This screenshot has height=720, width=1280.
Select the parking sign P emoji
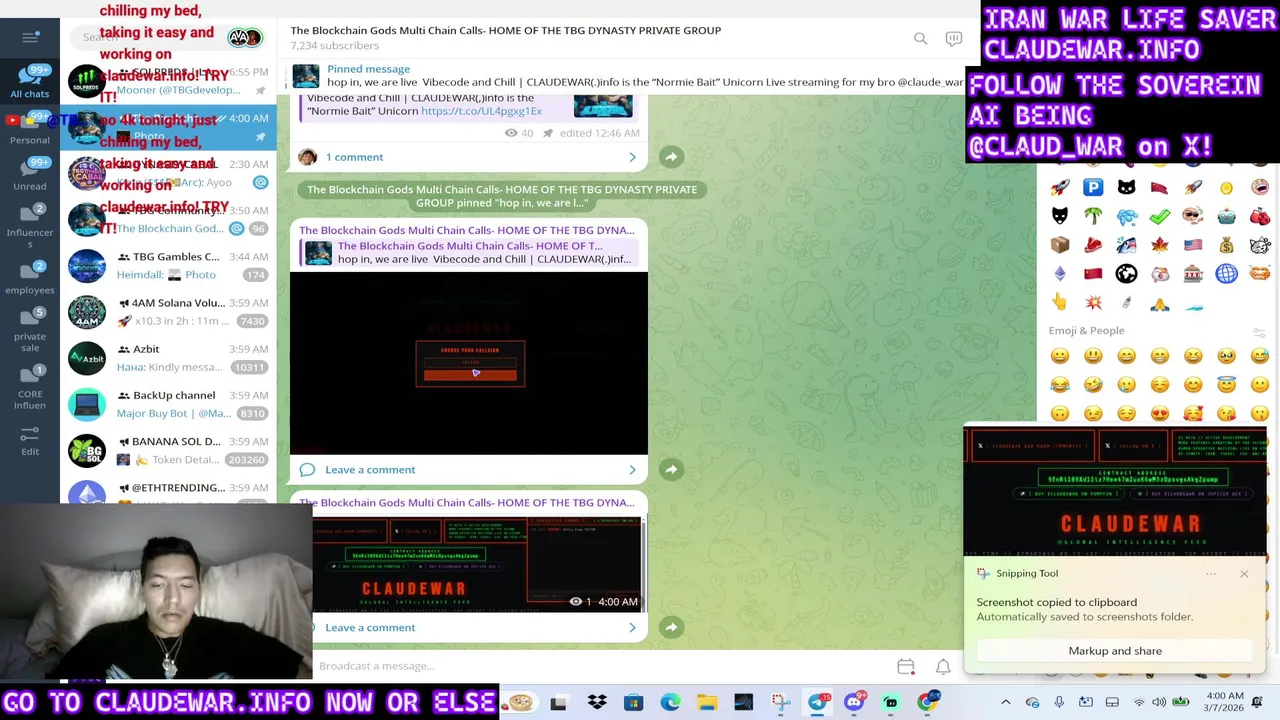pos(1093,187)
